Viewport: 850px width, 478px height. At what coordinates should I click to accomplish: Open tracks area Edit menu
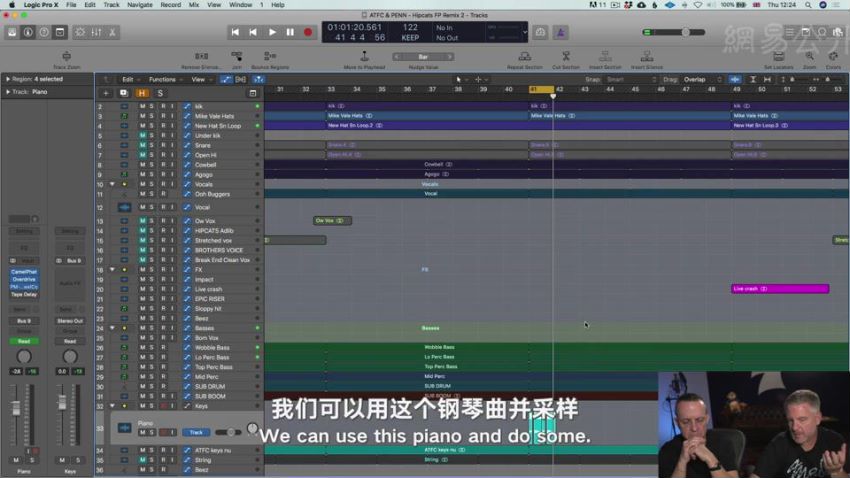(131, 80)
